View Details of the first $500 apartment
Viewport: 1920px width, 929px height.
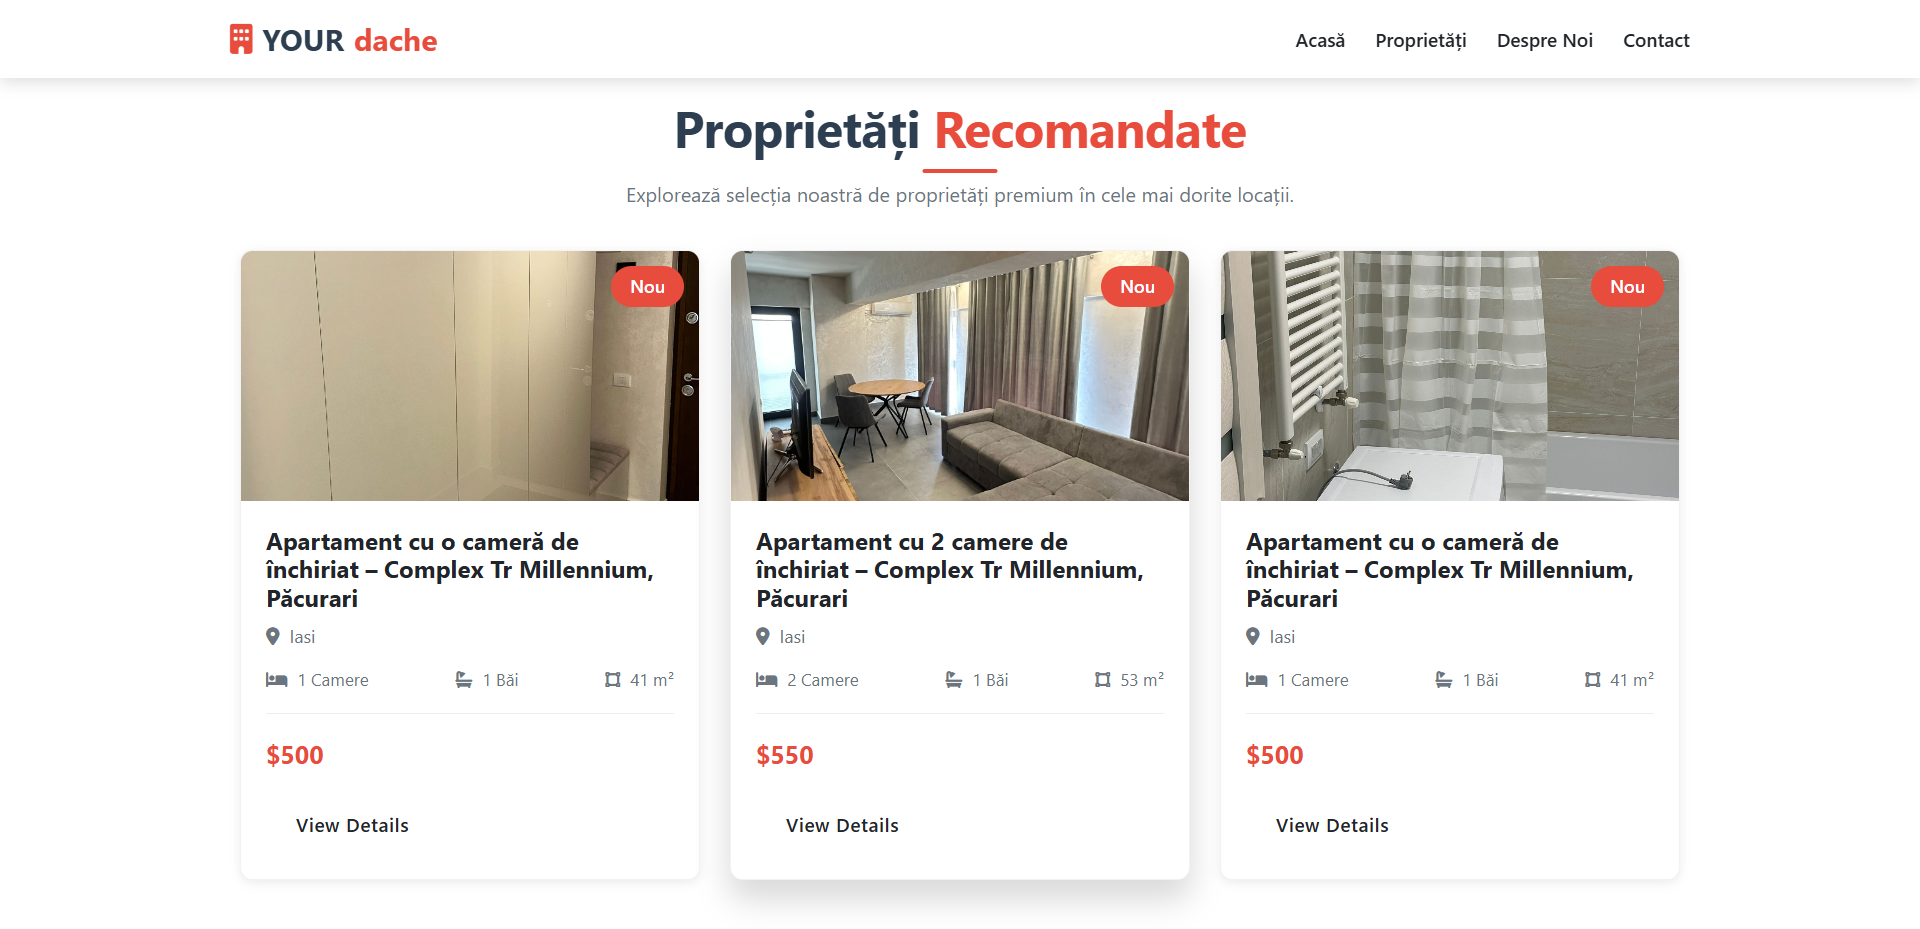click(352, 826)
